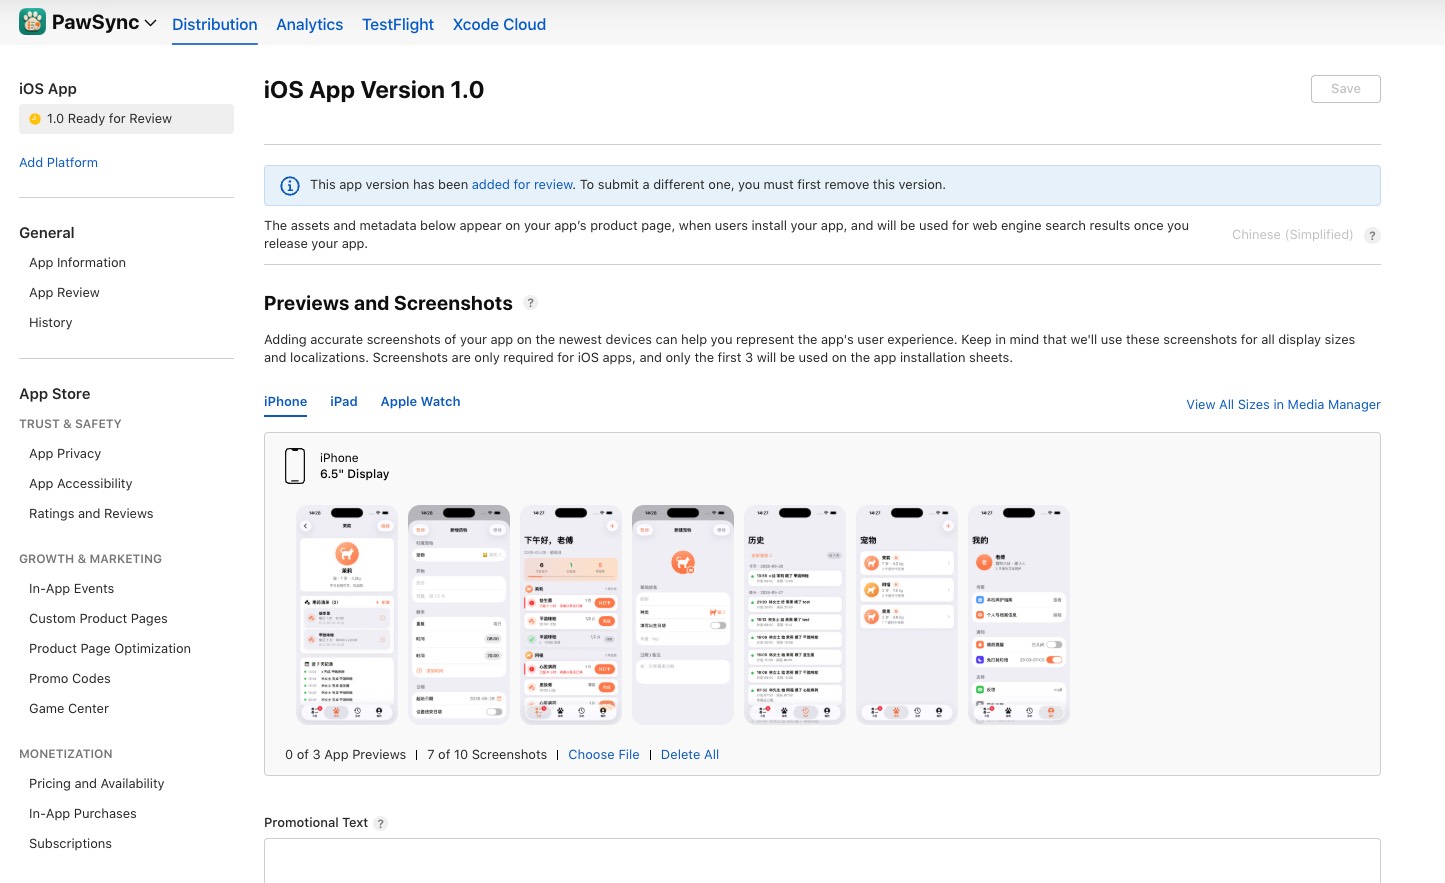Open Product Page Optimization

click(x=110, y=649)
